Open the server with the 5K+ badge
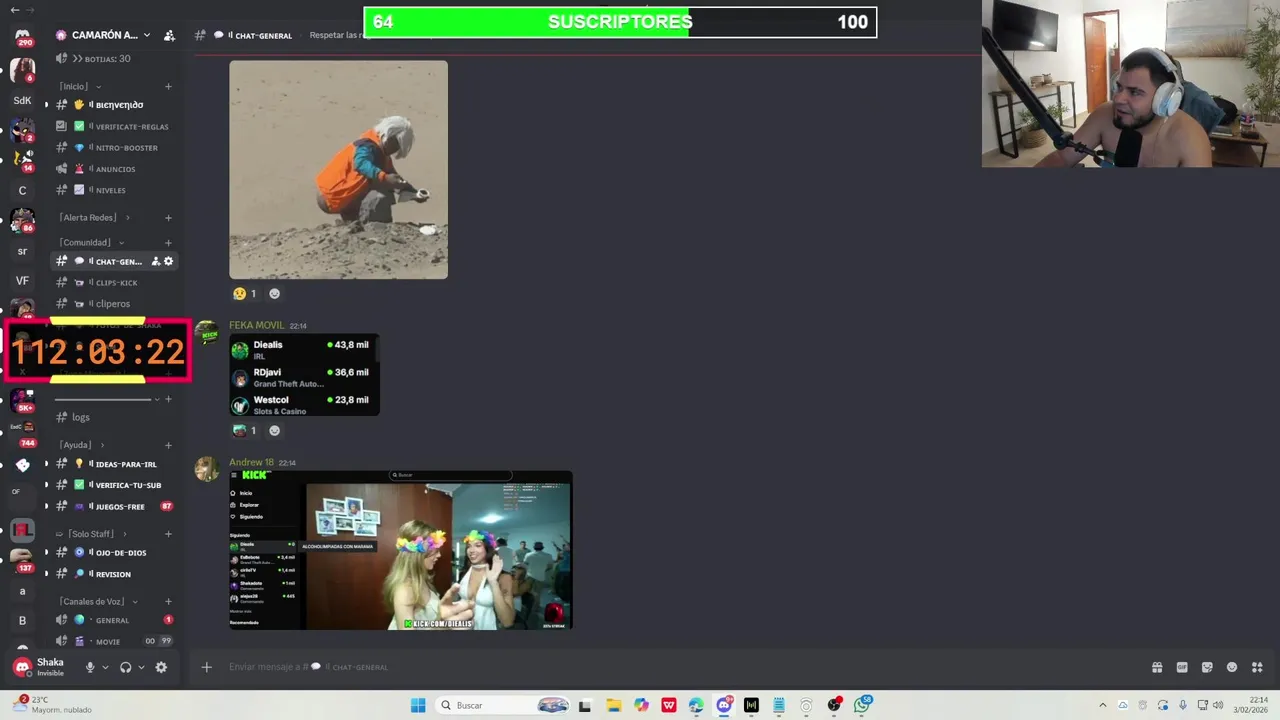1280x720 pixels. 22,400
